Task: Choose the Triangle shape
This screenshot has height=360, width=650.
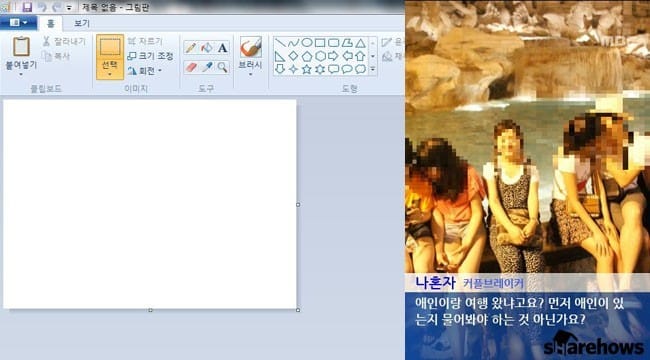Action: (360, 43)
